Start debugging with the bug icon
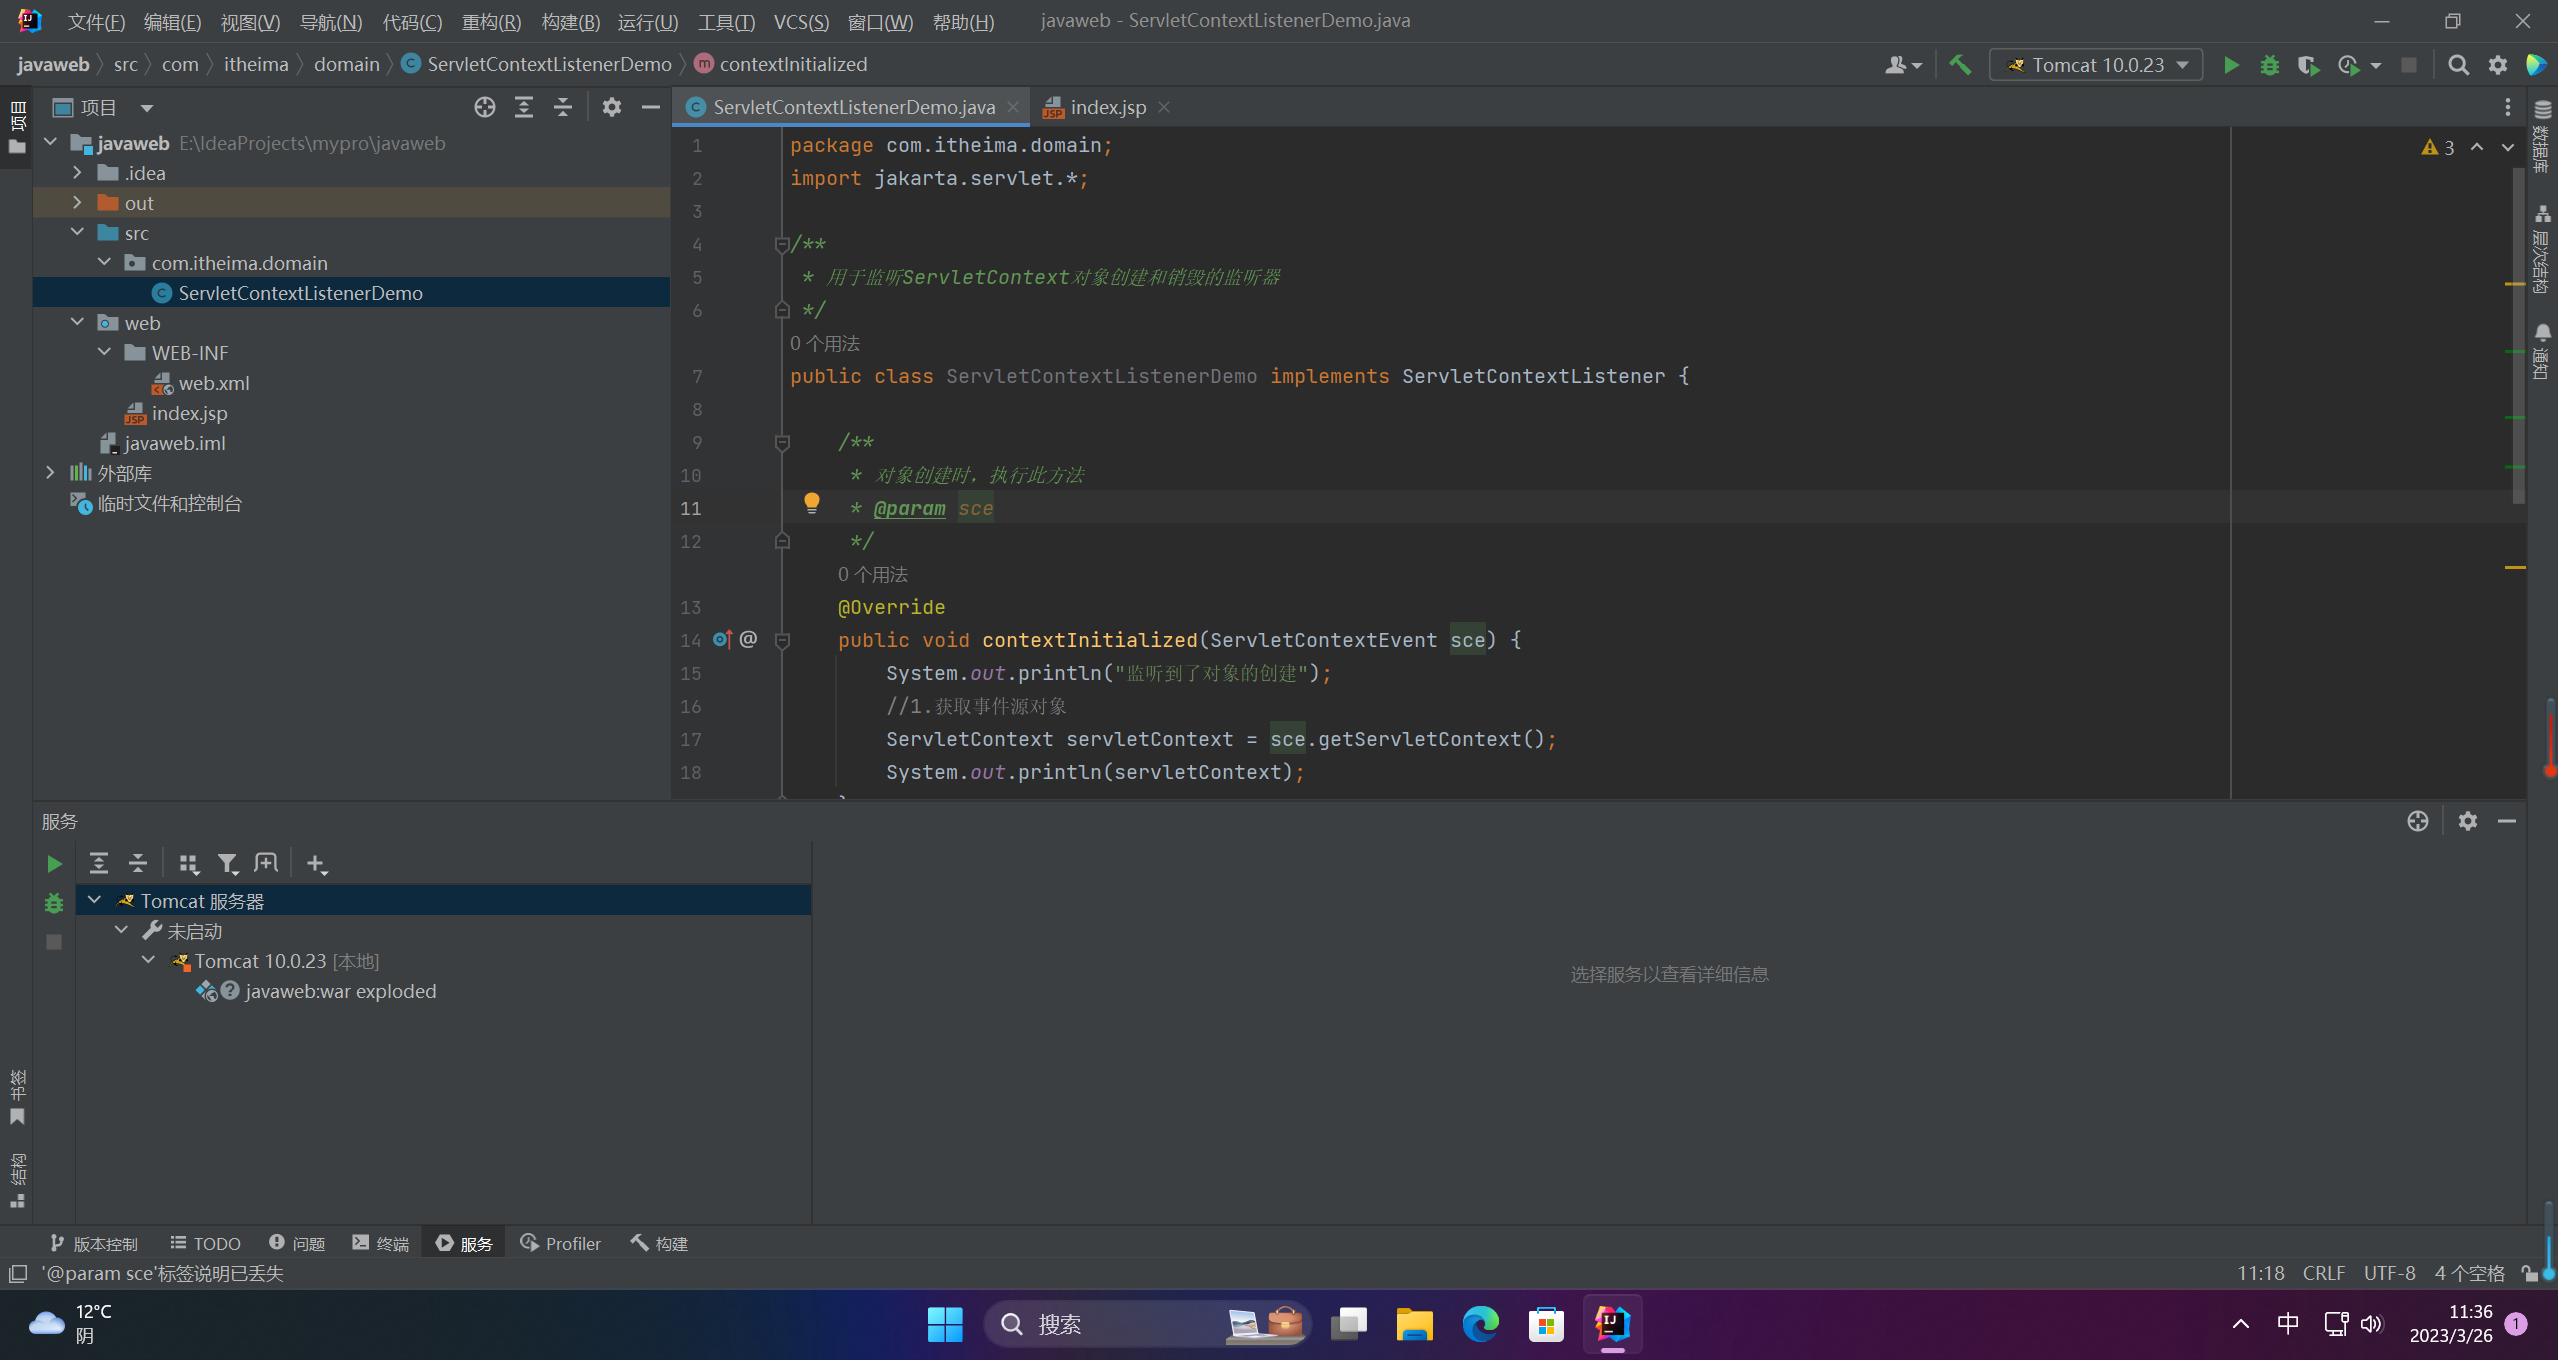 click(x=2269, y=65)
